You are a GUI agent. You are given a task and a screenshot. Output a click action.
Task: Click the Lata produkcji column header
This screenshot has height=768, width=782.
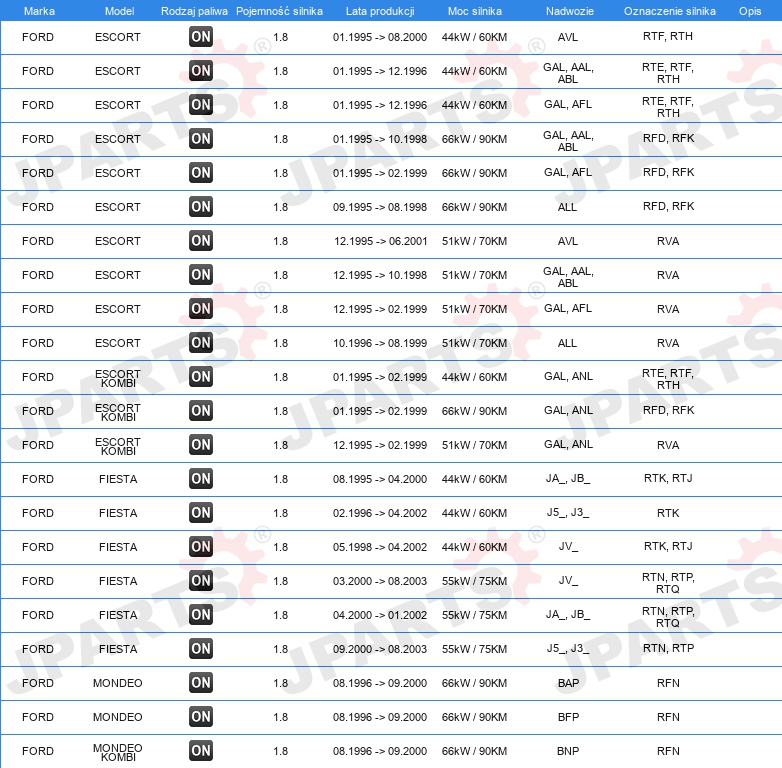380,11
